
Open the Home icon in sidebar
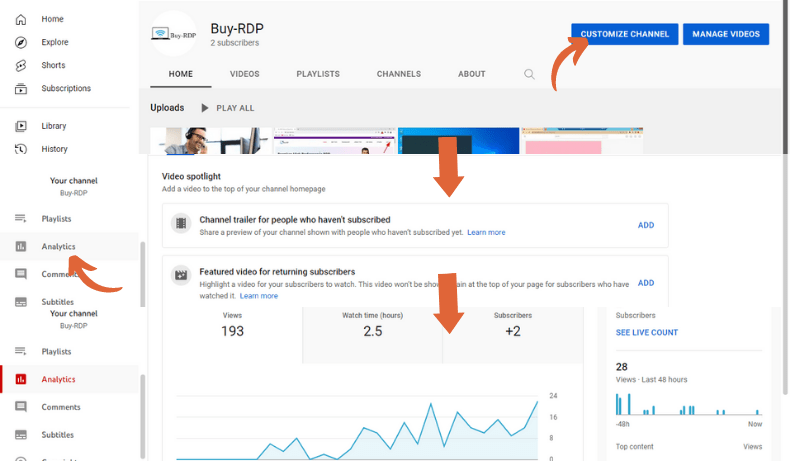pos(21,19)
